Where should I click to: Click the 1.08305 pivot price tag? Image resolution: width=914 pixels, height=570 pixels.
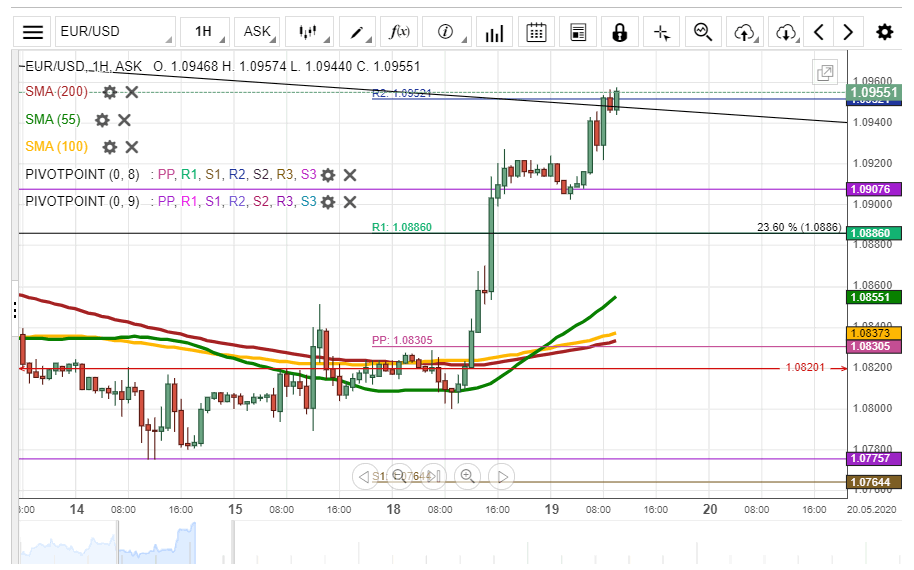point(874,346)
